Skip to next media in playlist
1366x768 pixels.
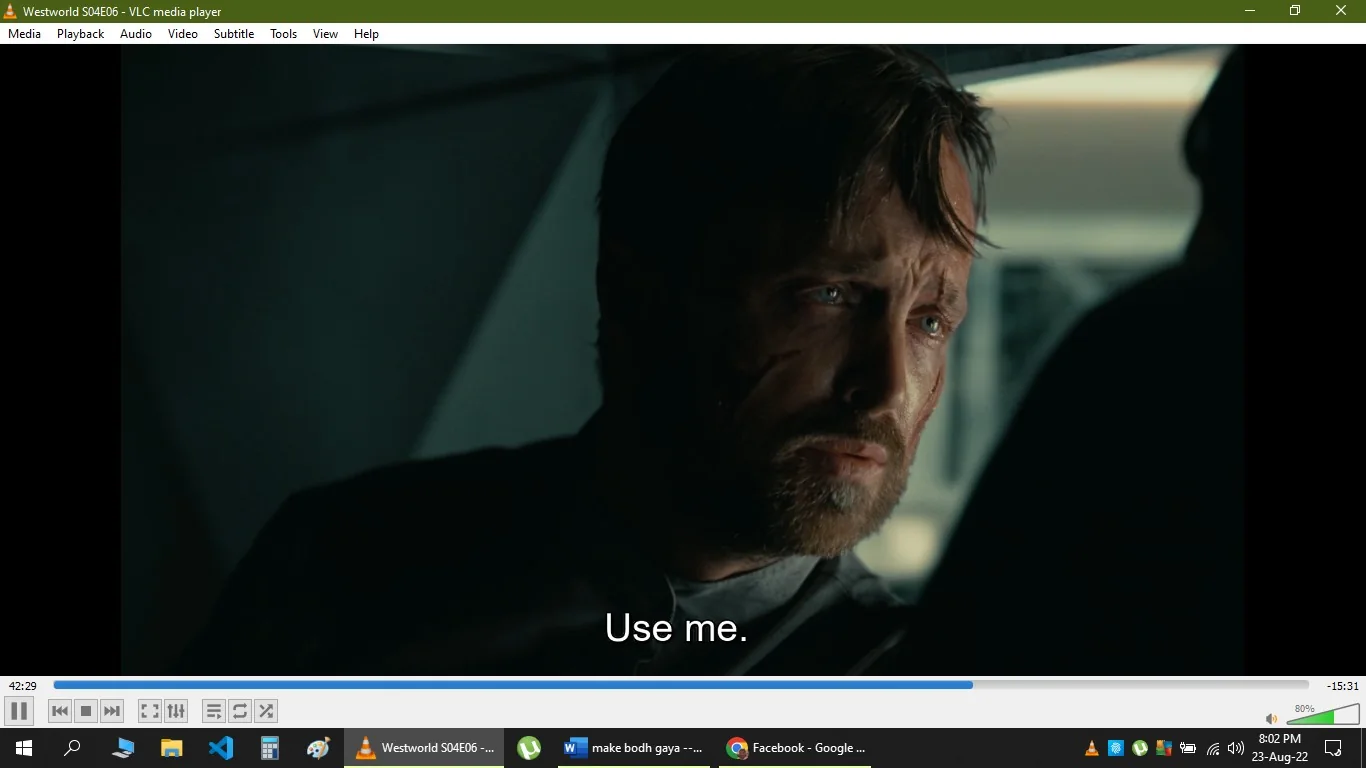[112, 711]
